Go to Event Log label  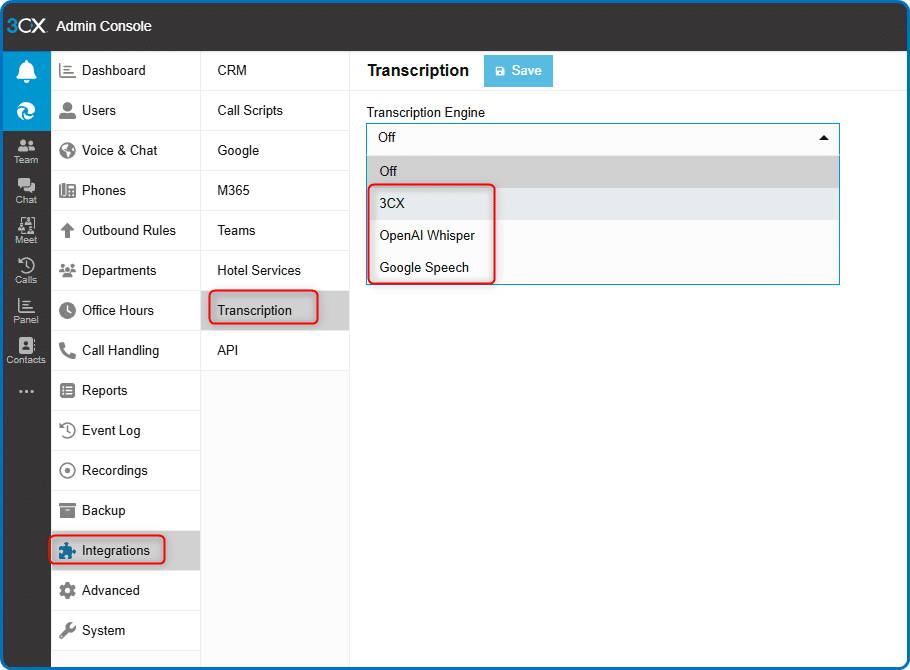(111, 431)
